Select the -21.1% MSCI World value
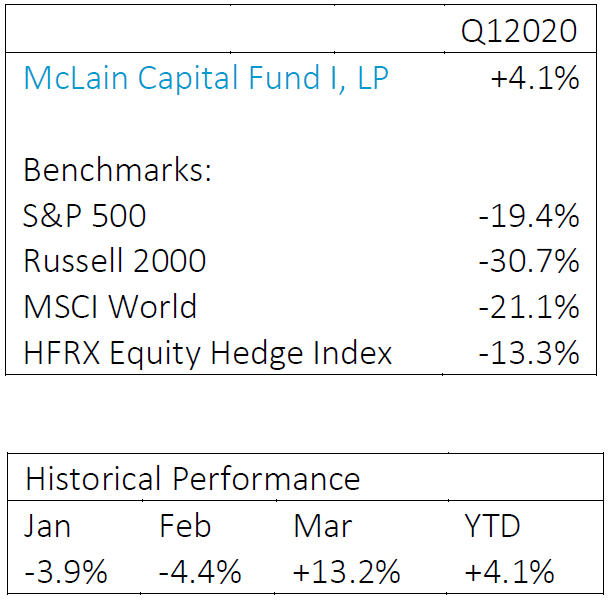608x601 pixels. click(530, 307)
